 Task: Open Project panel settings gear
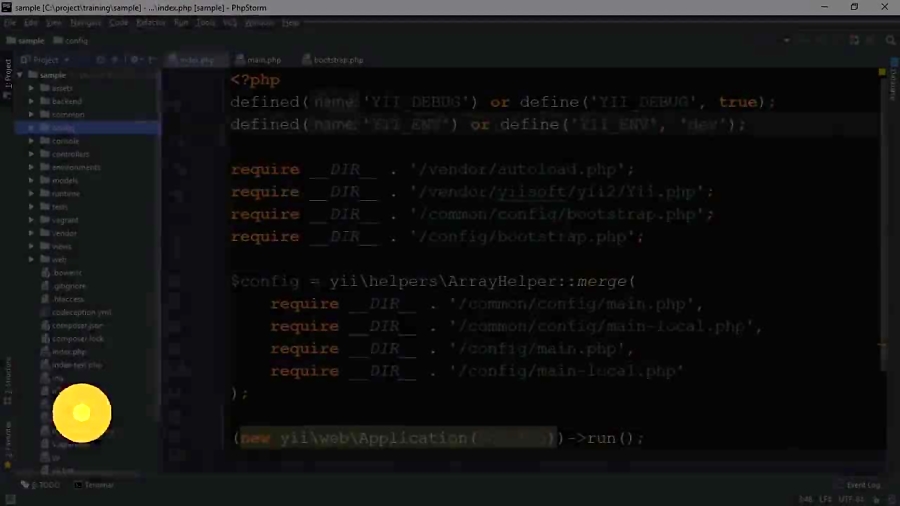[x=135, y=60]
